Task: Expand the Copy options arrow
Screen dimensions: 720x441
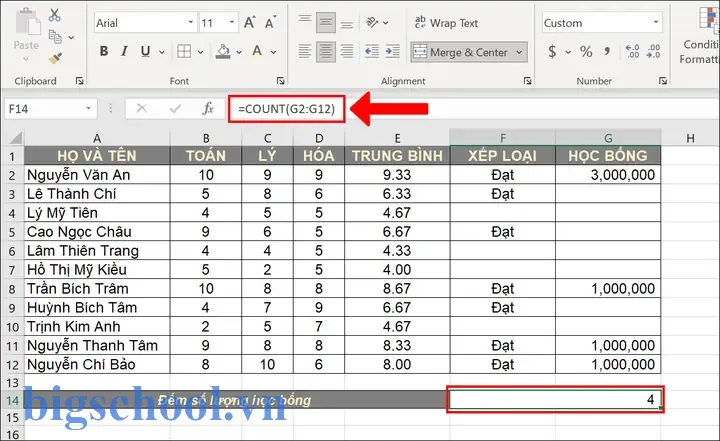Action: pos(71,37)
